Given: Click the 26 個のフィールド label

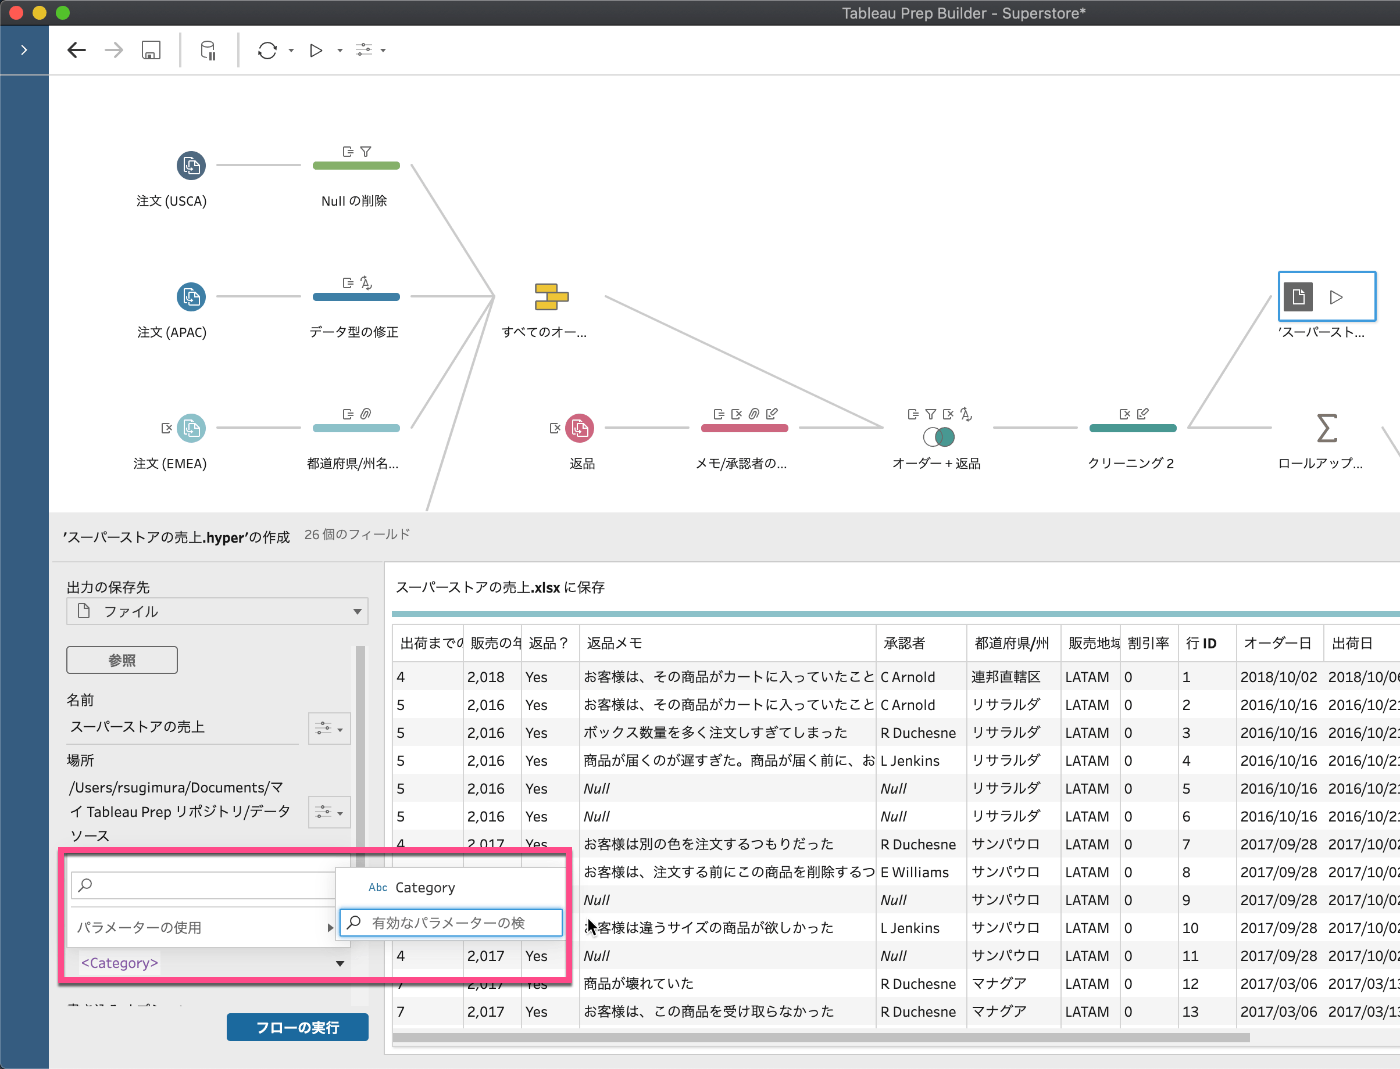Looking at the screenshot, I should 357,535.
